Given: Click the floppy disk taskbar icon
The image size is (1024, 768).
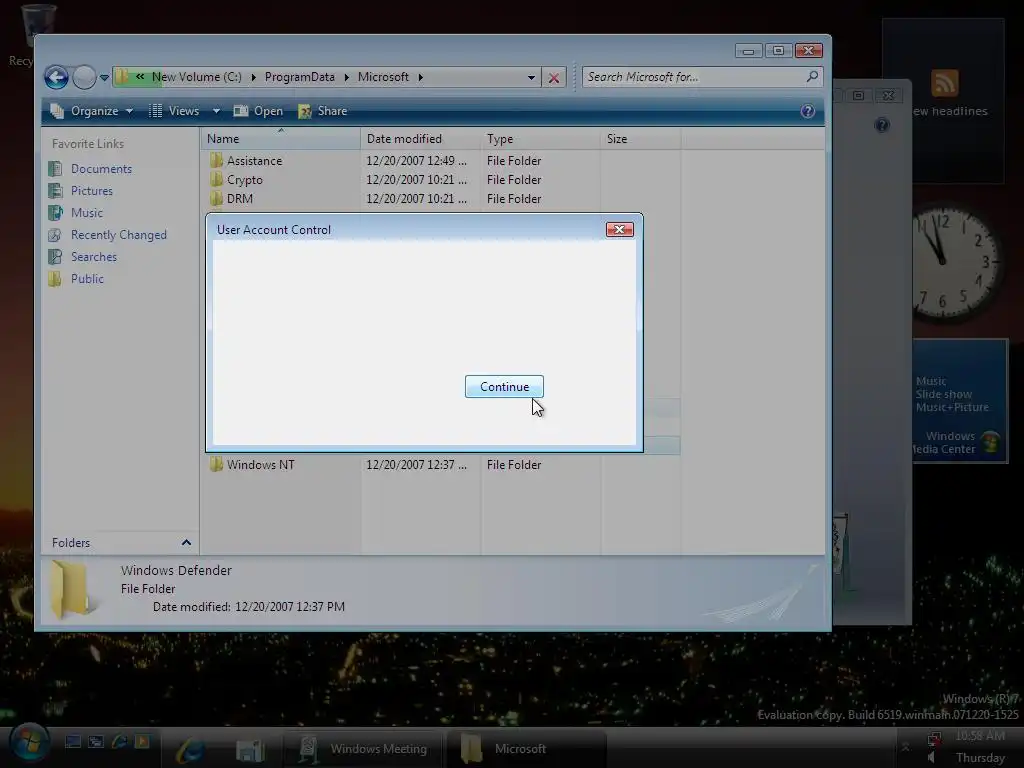Looking at the screenshot, I should click(x=250, y=750).
